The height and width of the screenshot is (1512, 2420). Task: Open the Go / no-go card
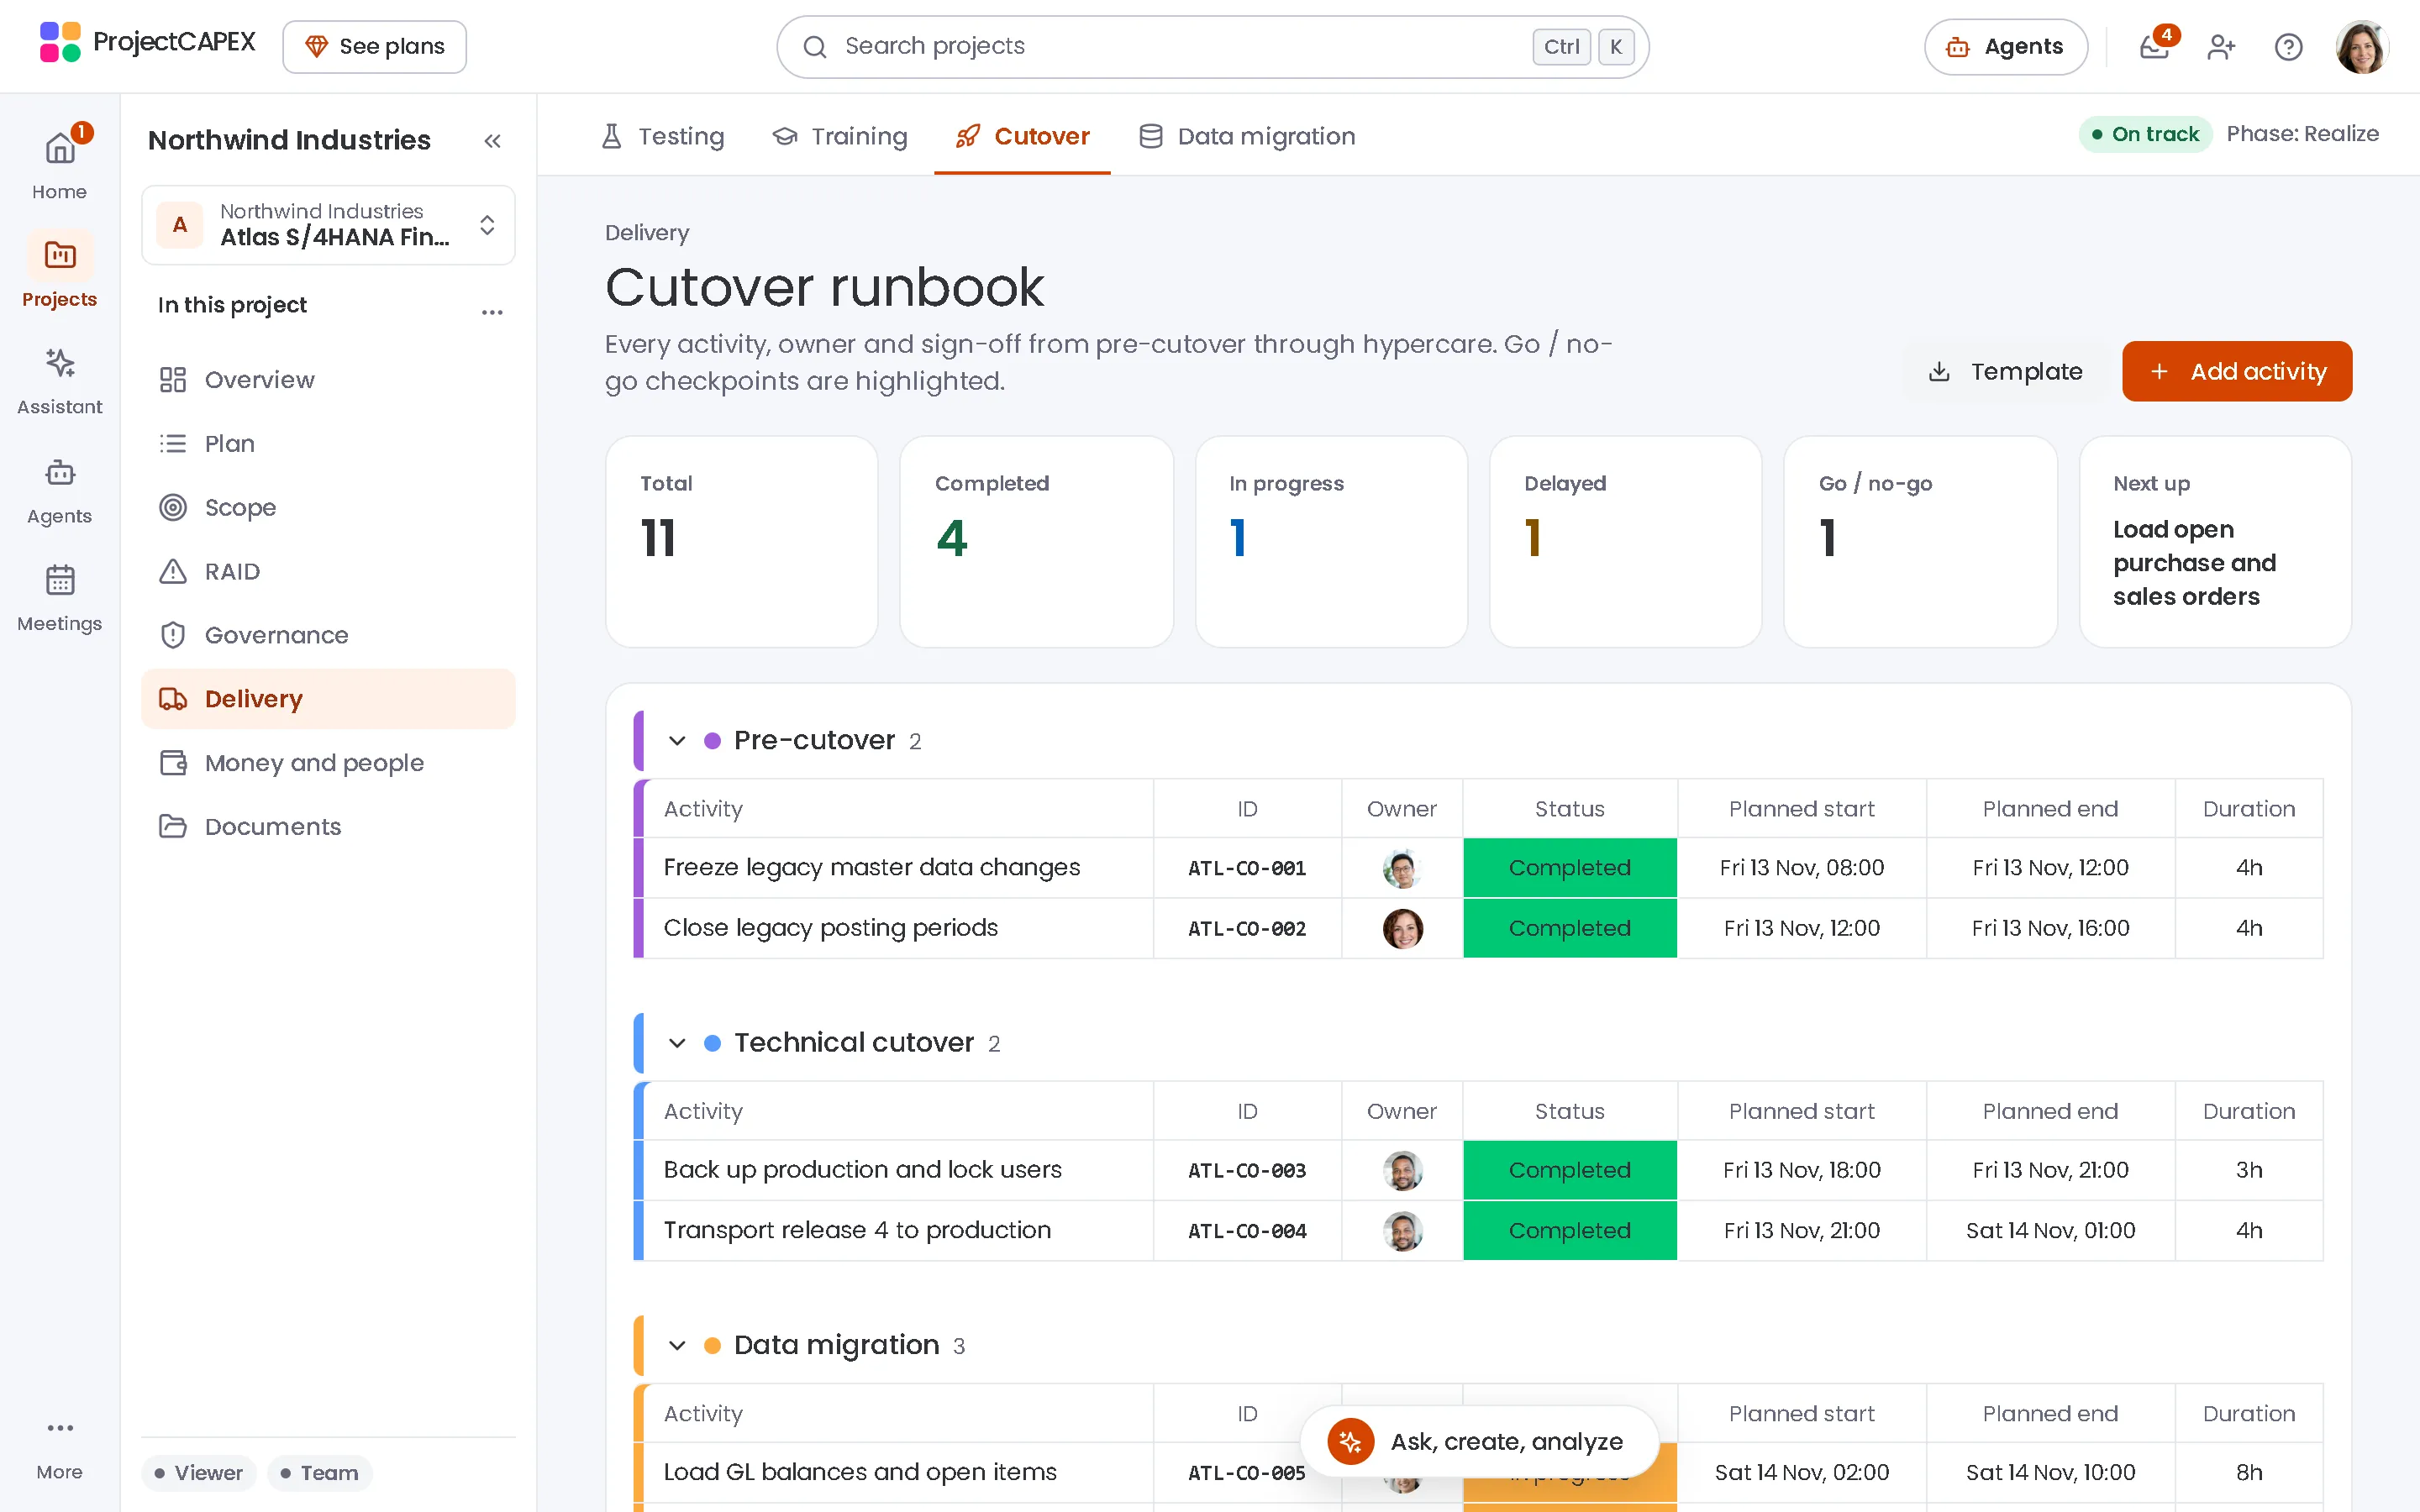tap(1920, 542)
